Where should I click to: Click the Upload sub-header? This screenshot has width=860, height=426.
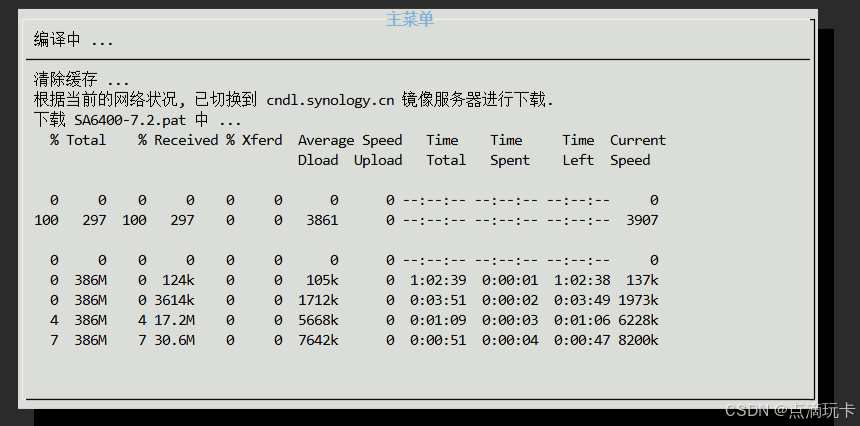[378, 161]
